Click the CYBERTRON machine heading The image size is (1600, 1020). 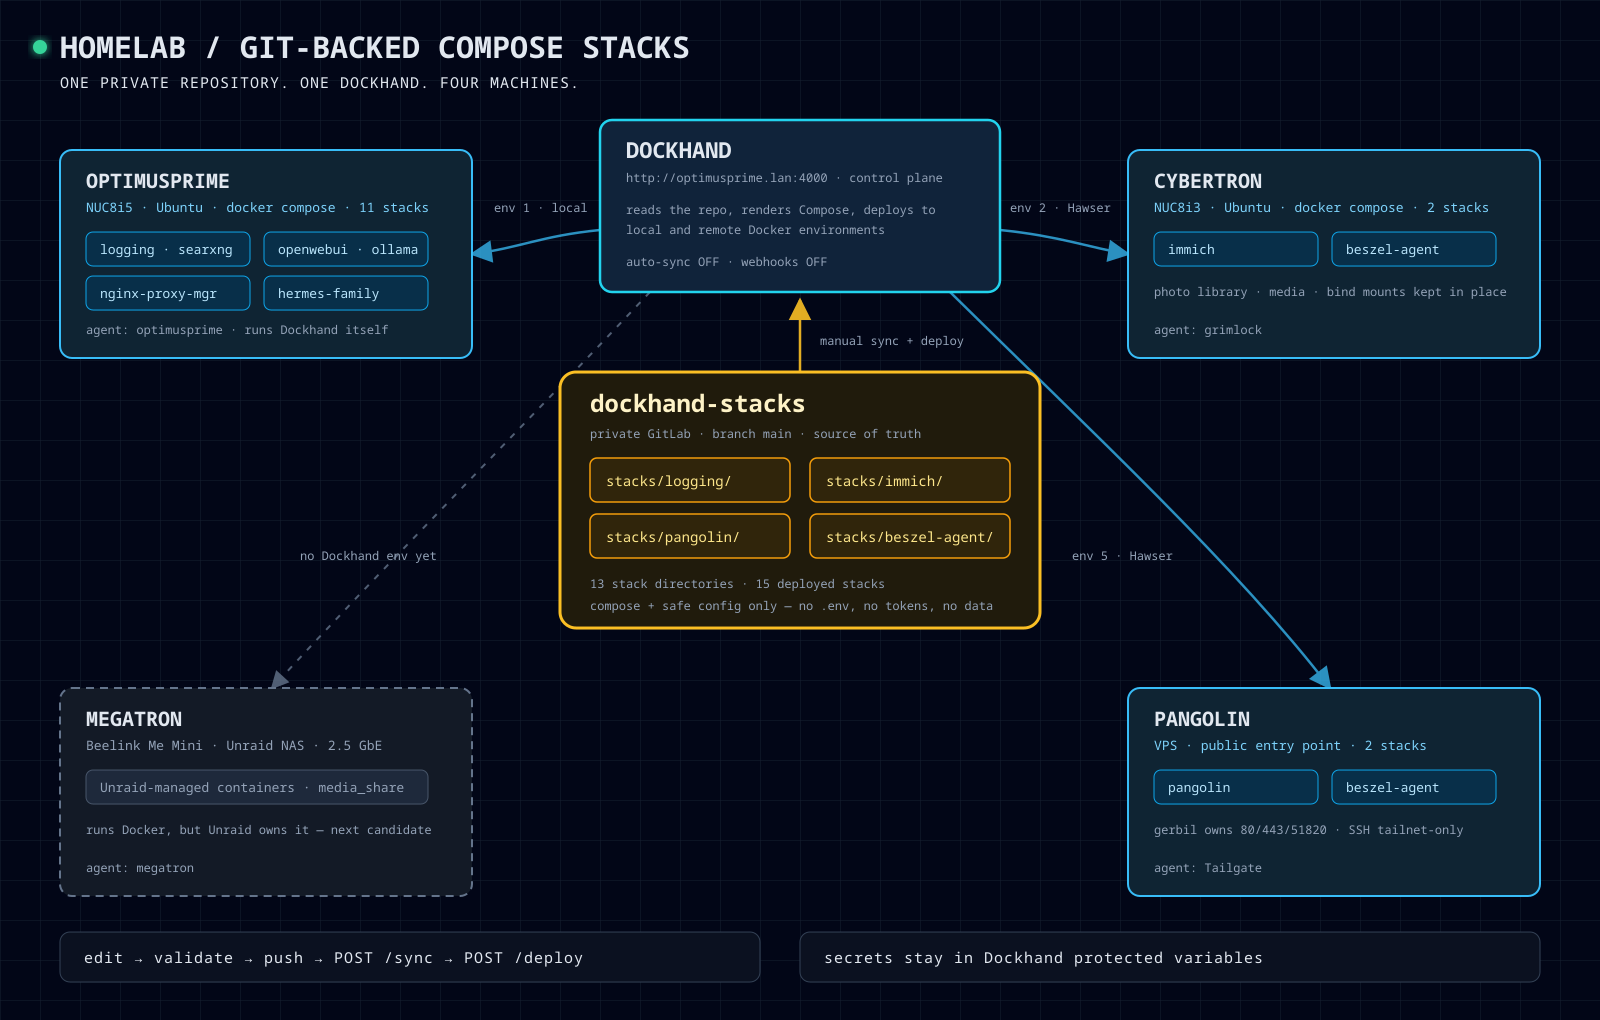(1207, 181)
